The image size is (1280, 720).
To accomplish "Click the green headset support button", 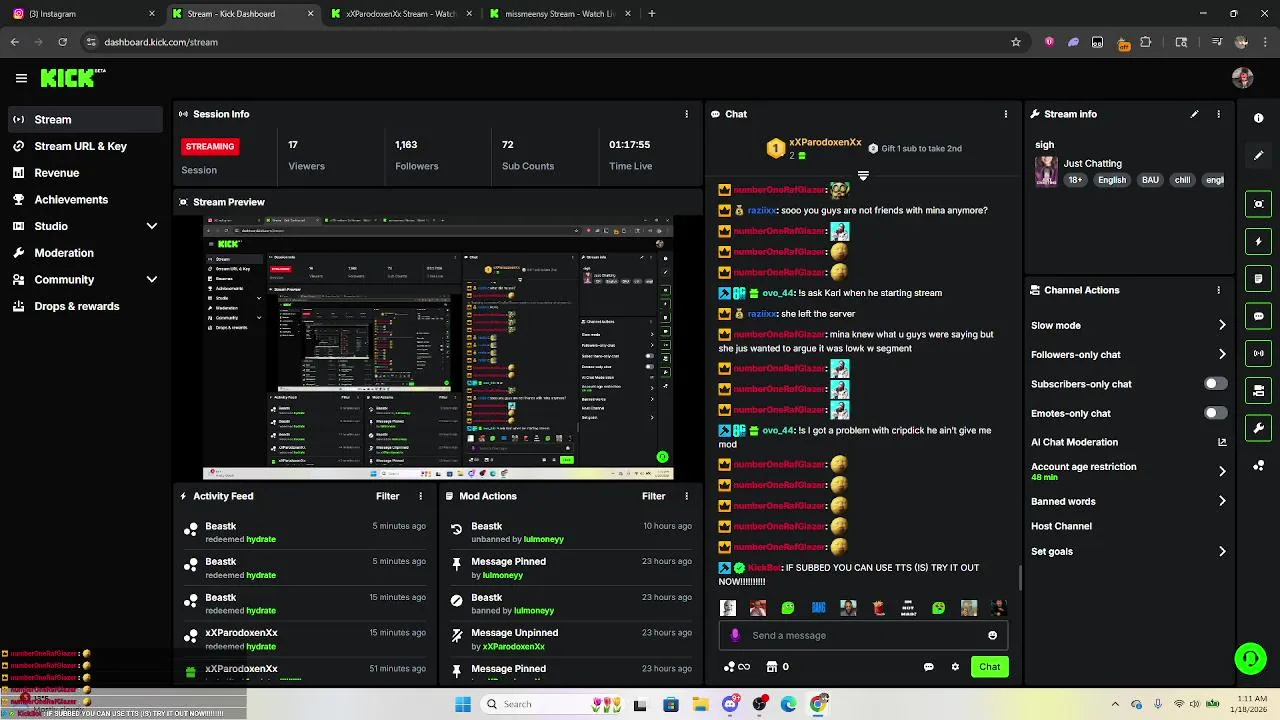I will 1250,658.
